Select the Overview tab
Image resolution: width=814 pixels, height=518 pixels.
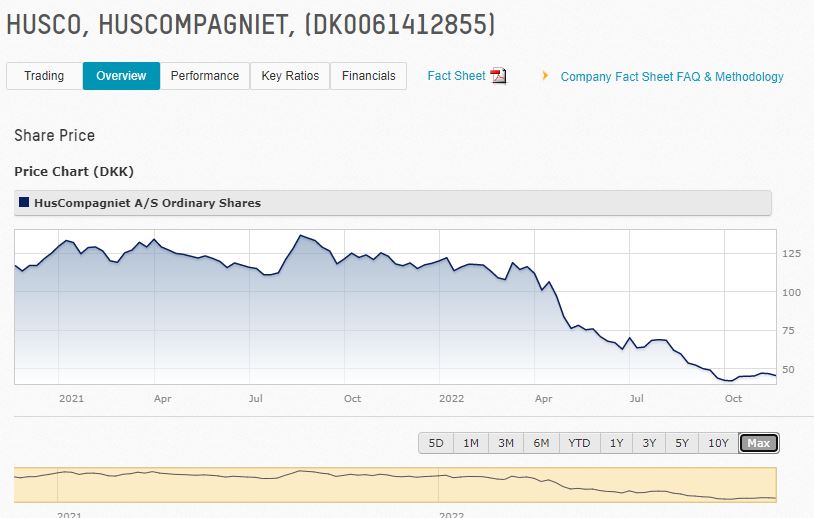coord(121,76)
